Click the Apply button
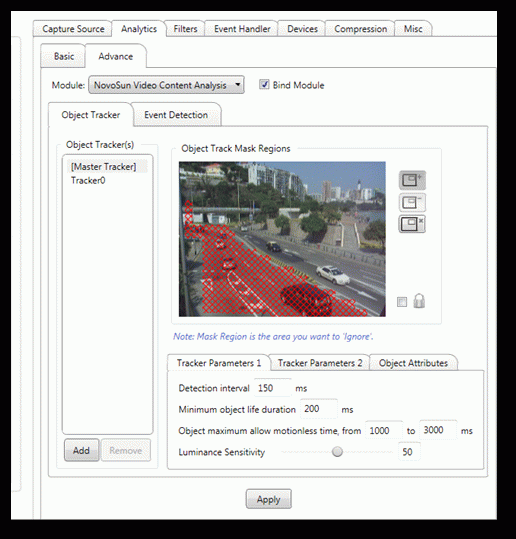 click(x=268, y=499)
